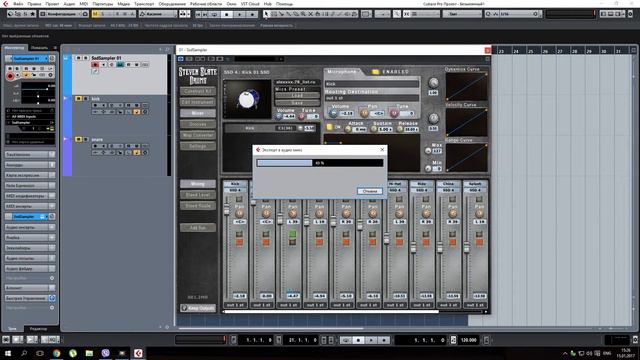Click the Velocity Curve graph
The width and height of the screenshot is (640, 360).
[467, 122]
